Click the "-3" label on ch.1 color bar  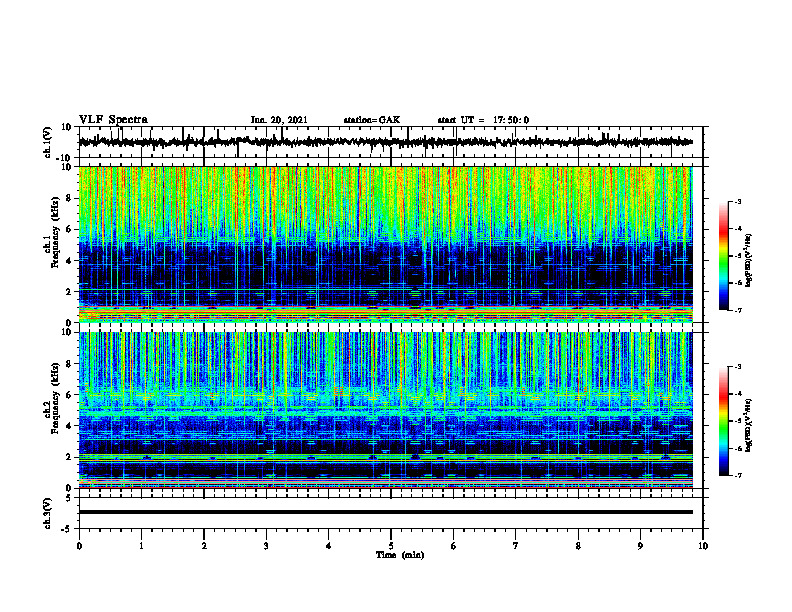coord(737,201)
